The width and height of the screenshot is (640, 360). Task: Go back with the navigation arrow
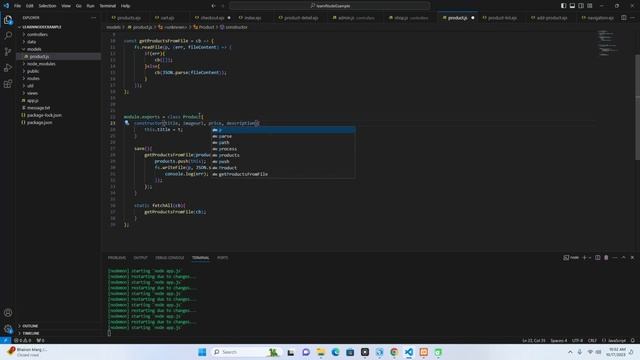(213, 6)
